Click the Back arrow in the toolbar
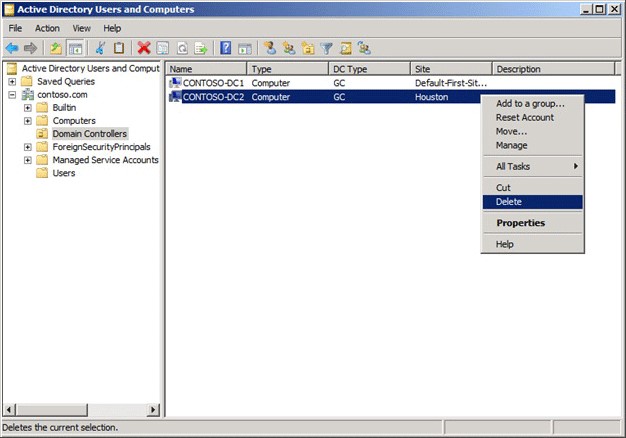Image resolution: width=626 pixels, height=438 pixels. 12,47
